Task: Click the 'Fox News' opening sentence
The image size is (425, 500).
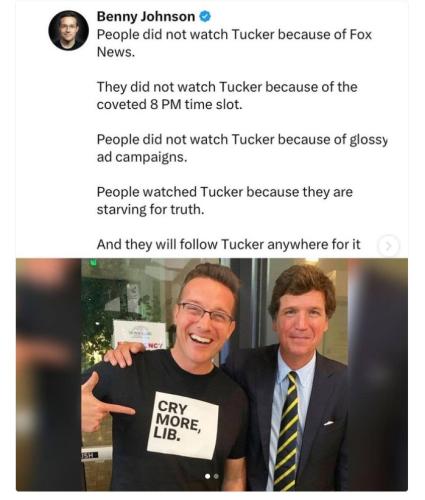Action: tap(234, 43)
